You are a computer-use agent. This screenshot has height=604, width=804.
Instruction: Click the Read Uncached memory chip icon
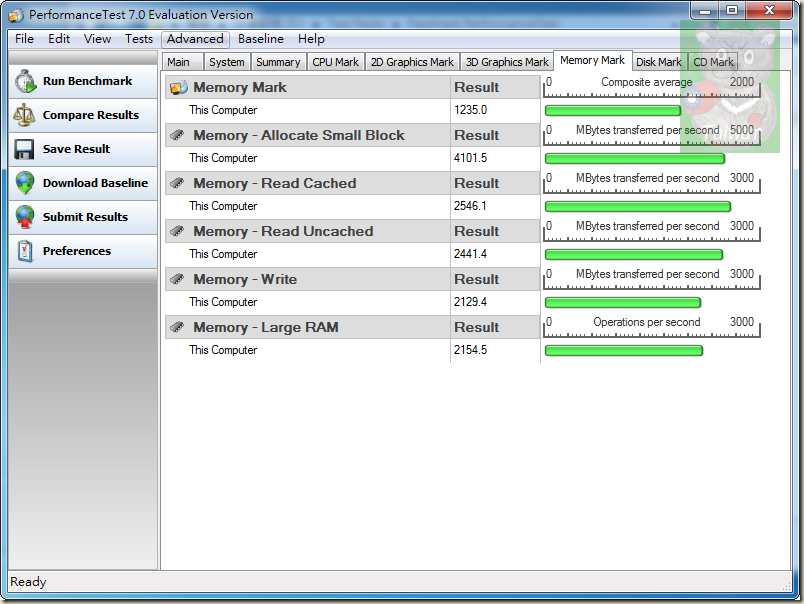tap(177, 231)
